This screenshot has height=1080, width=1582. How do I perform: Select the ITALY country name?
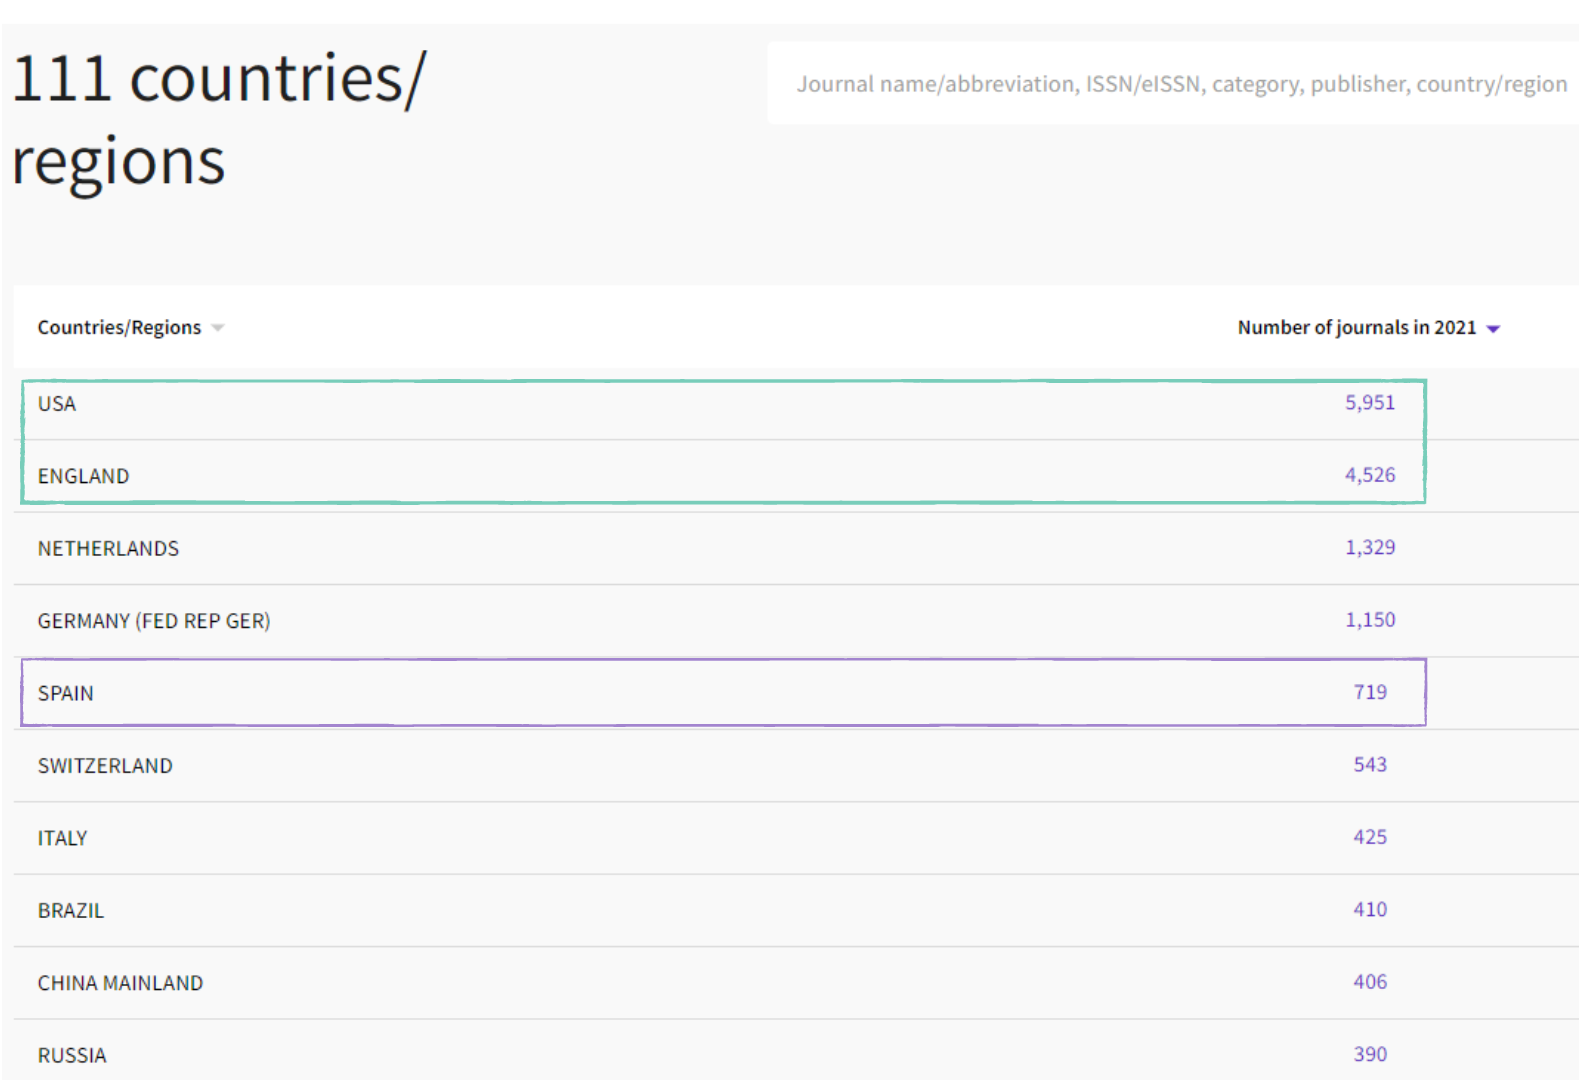(x=62, y=839)
